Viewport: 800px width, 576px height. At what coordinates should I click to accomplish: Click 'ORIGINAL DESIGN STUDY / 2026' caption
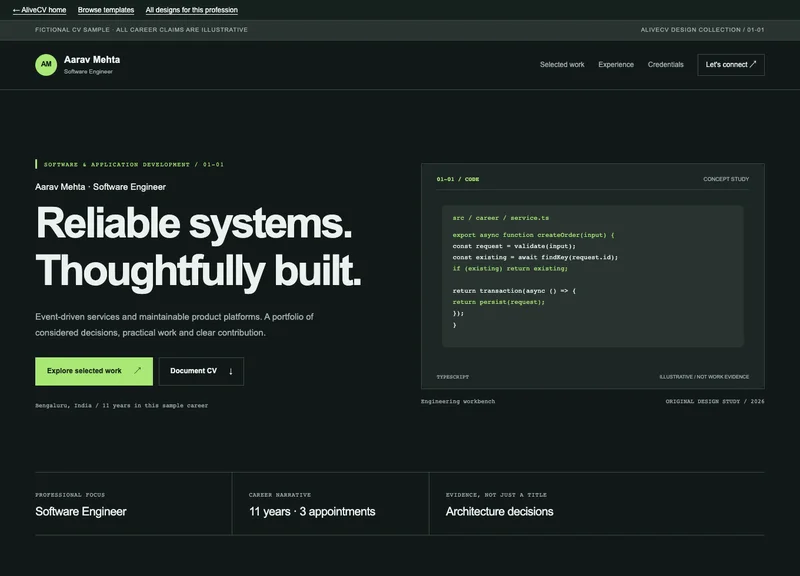[715, 402]
